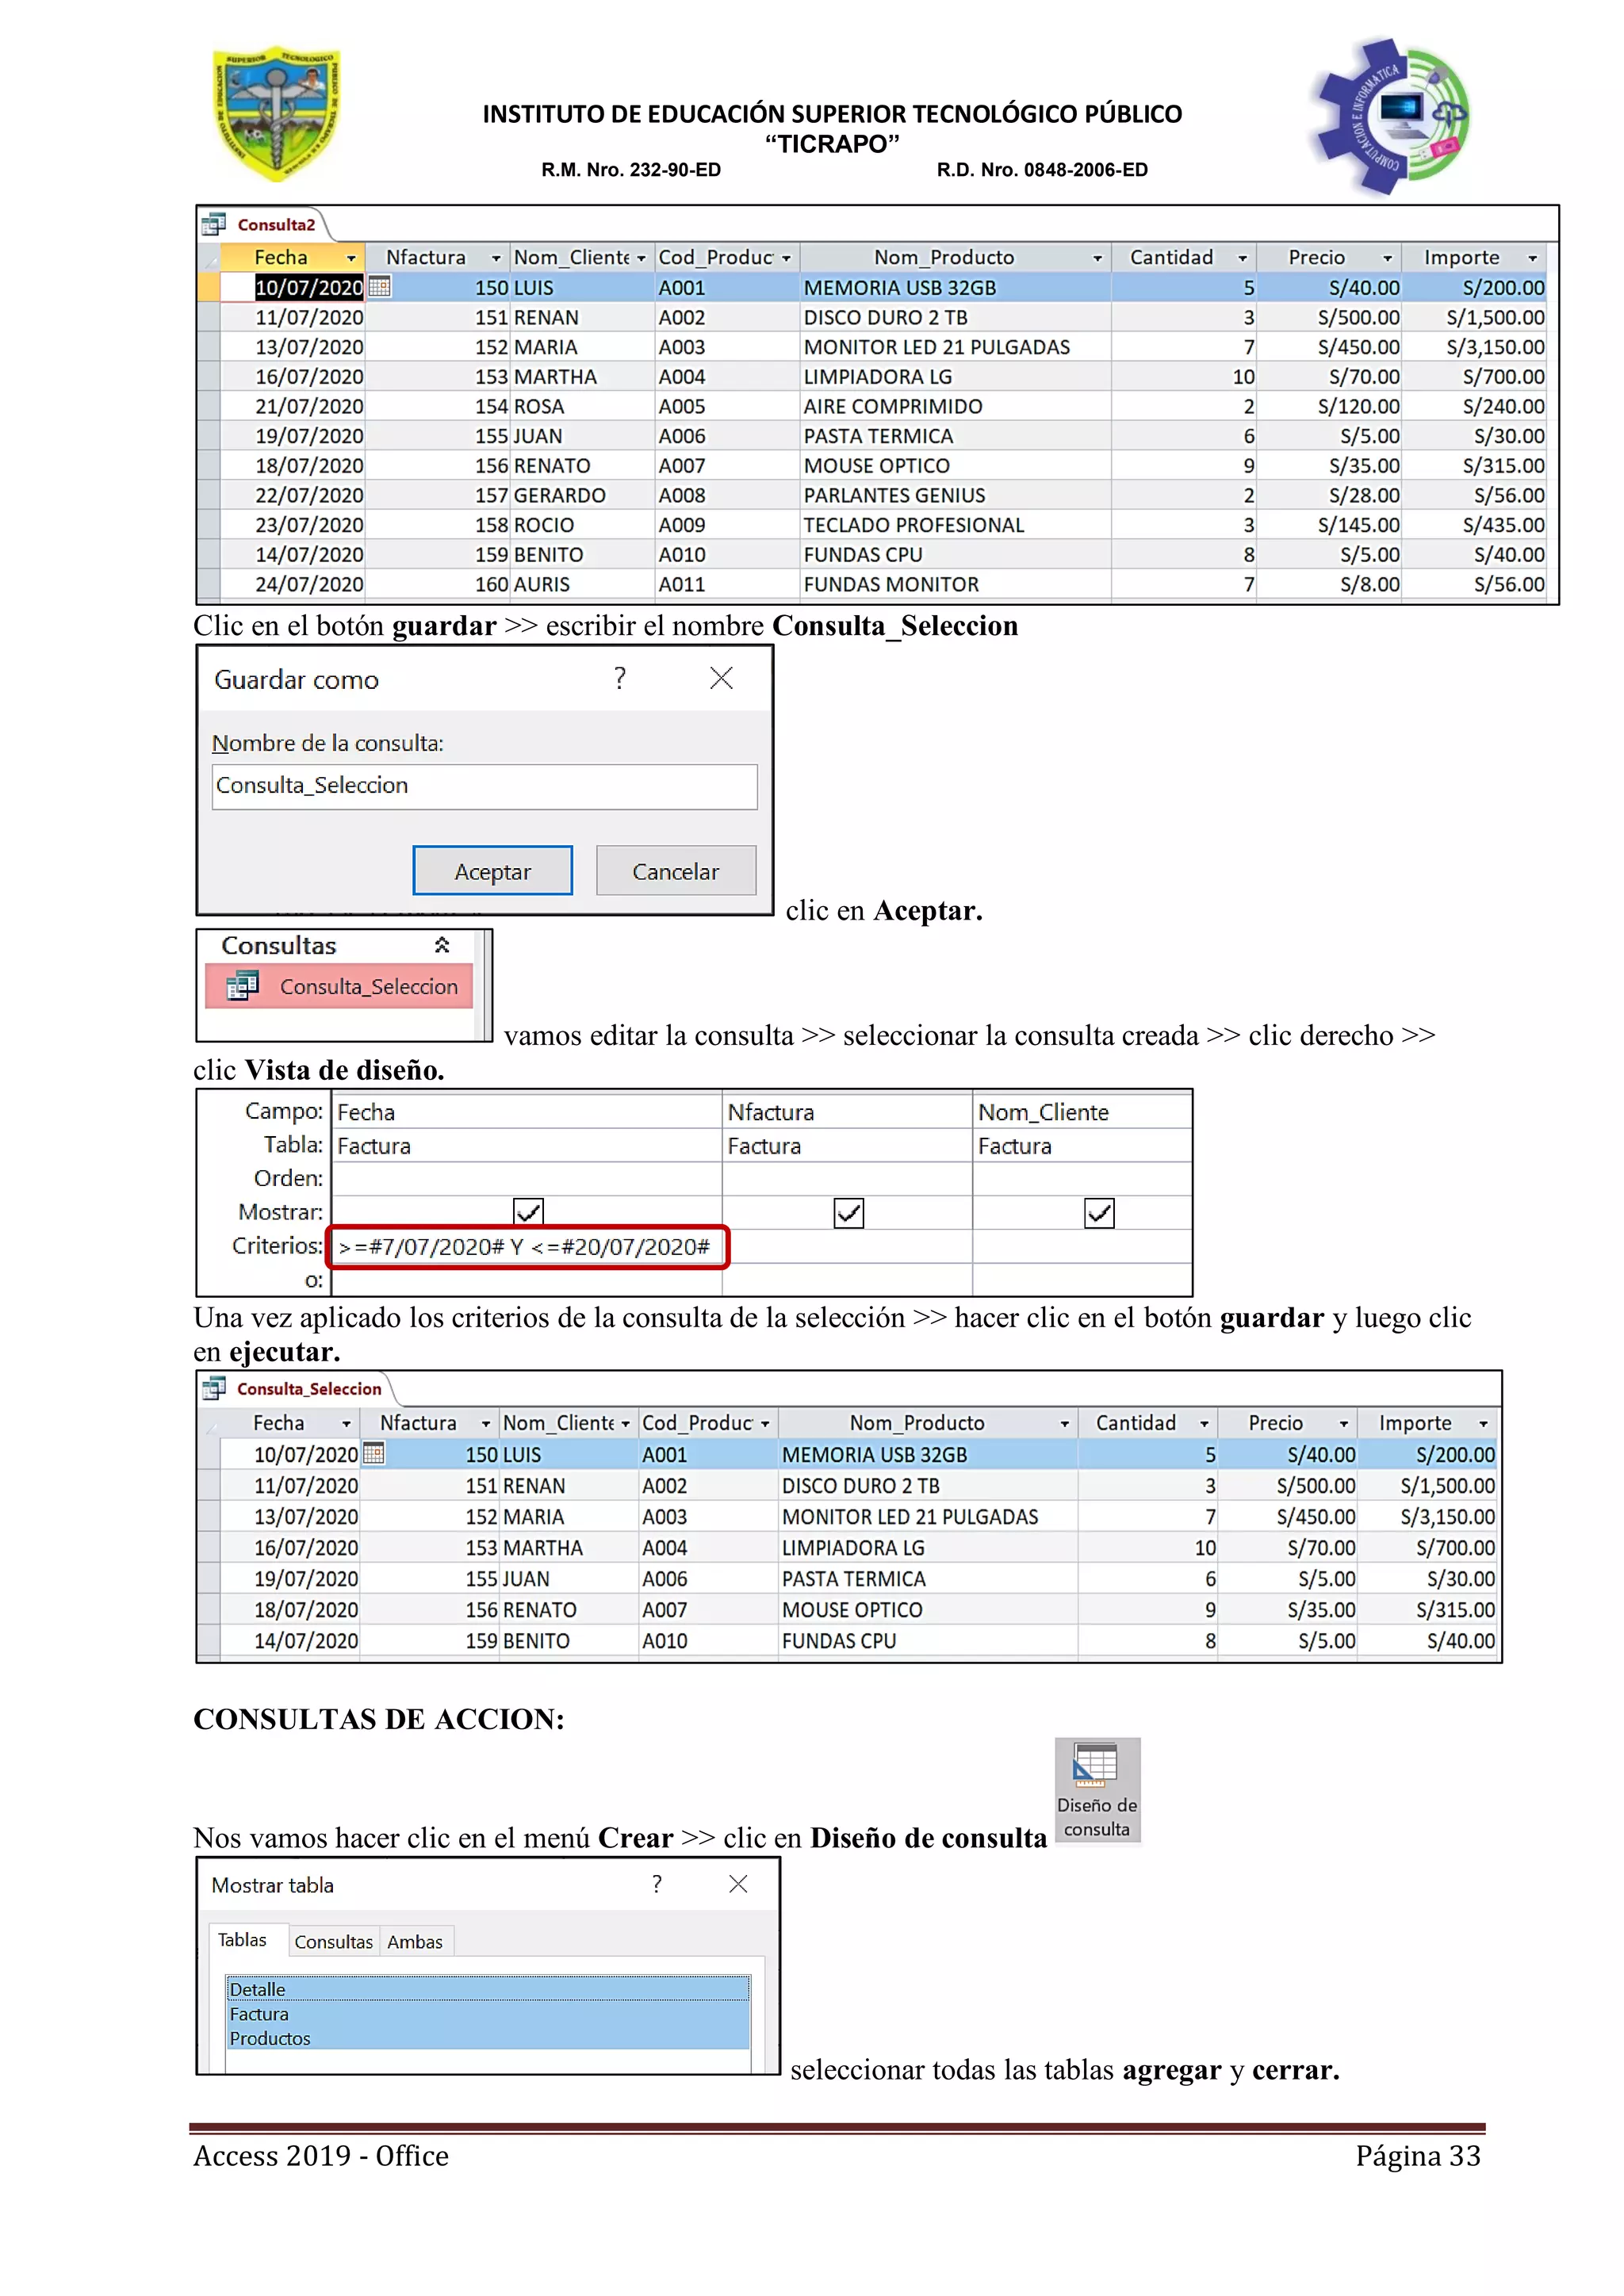Toggle the Mostrar checkbox under Nfactura
This screenshot has height=2296, width=1624.
[848, 1213]
